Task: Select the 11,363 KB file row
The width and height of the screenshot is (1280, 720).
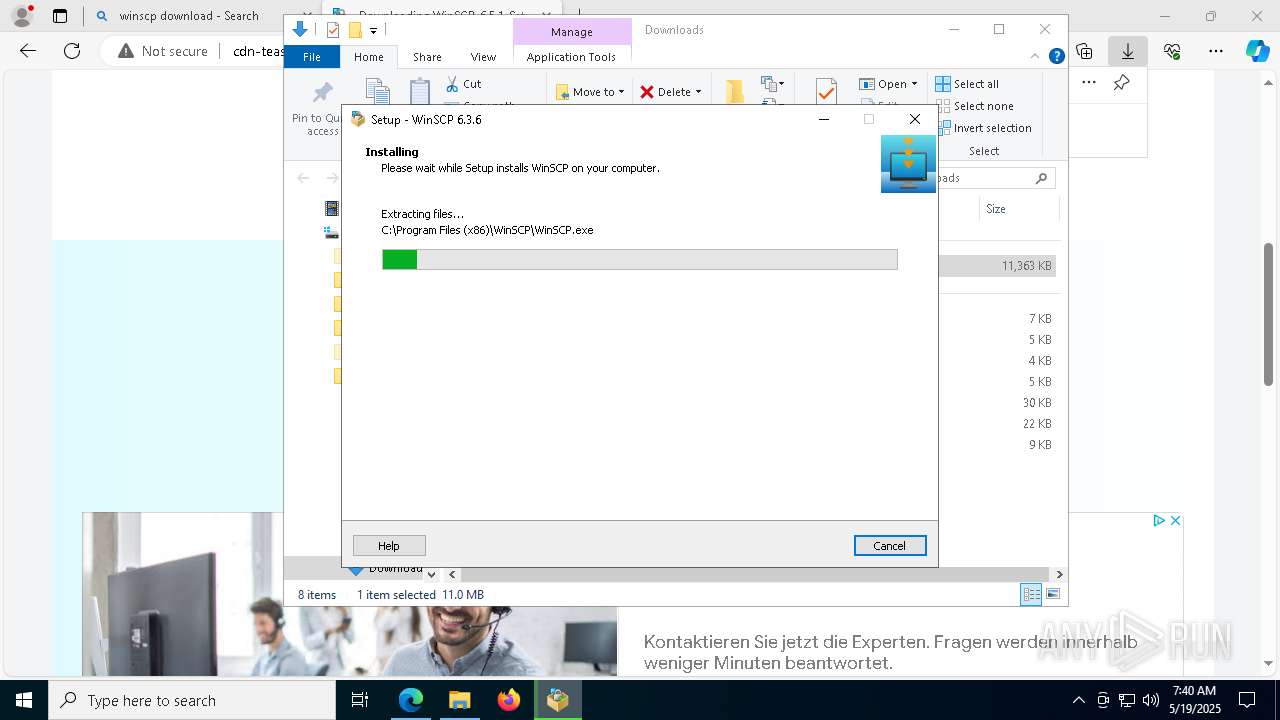Action: [x=997, y=266]
